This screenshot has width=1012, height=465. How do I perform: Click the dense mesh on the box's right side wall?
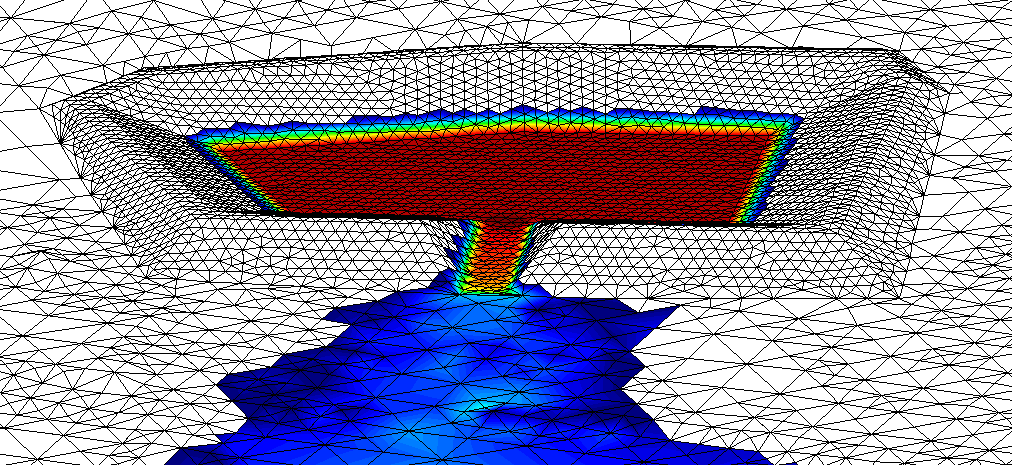850,160
